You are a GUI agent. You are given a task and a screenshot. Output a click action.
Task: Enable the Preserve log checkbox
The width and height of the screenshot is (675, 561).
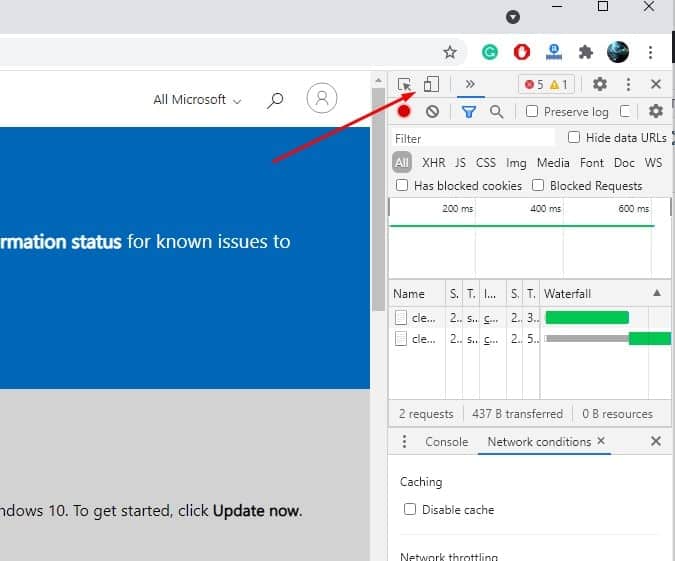pyautogui.click(x=532, y=111)
